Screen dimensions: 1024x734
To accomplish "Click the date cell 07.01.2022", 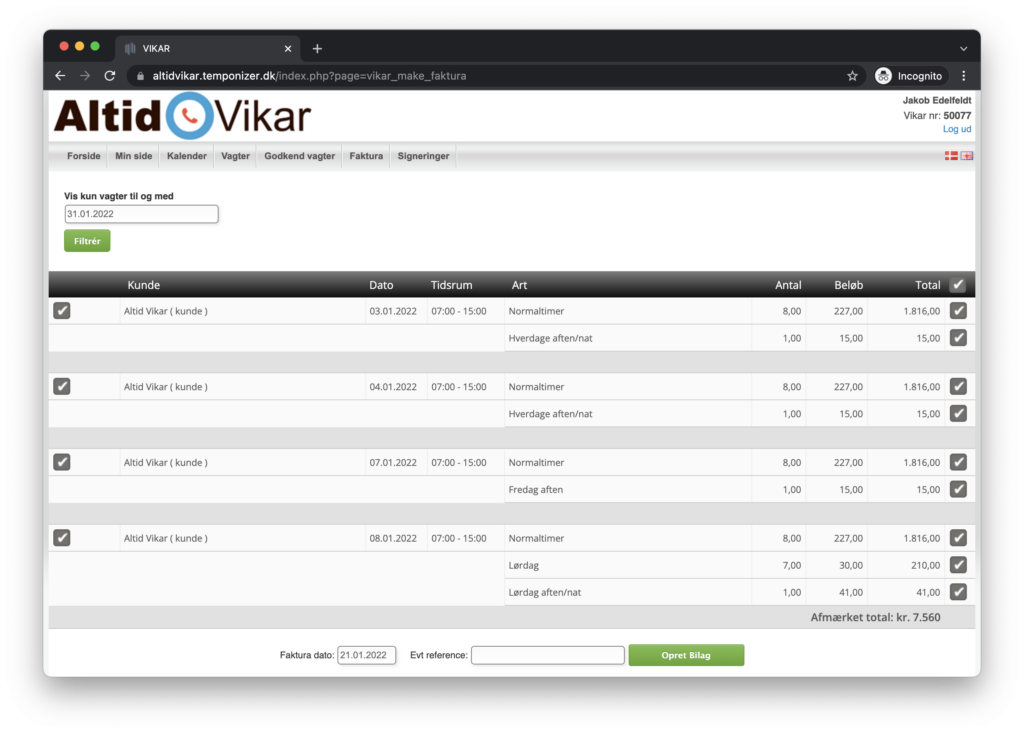I will (x=393, y=463).
